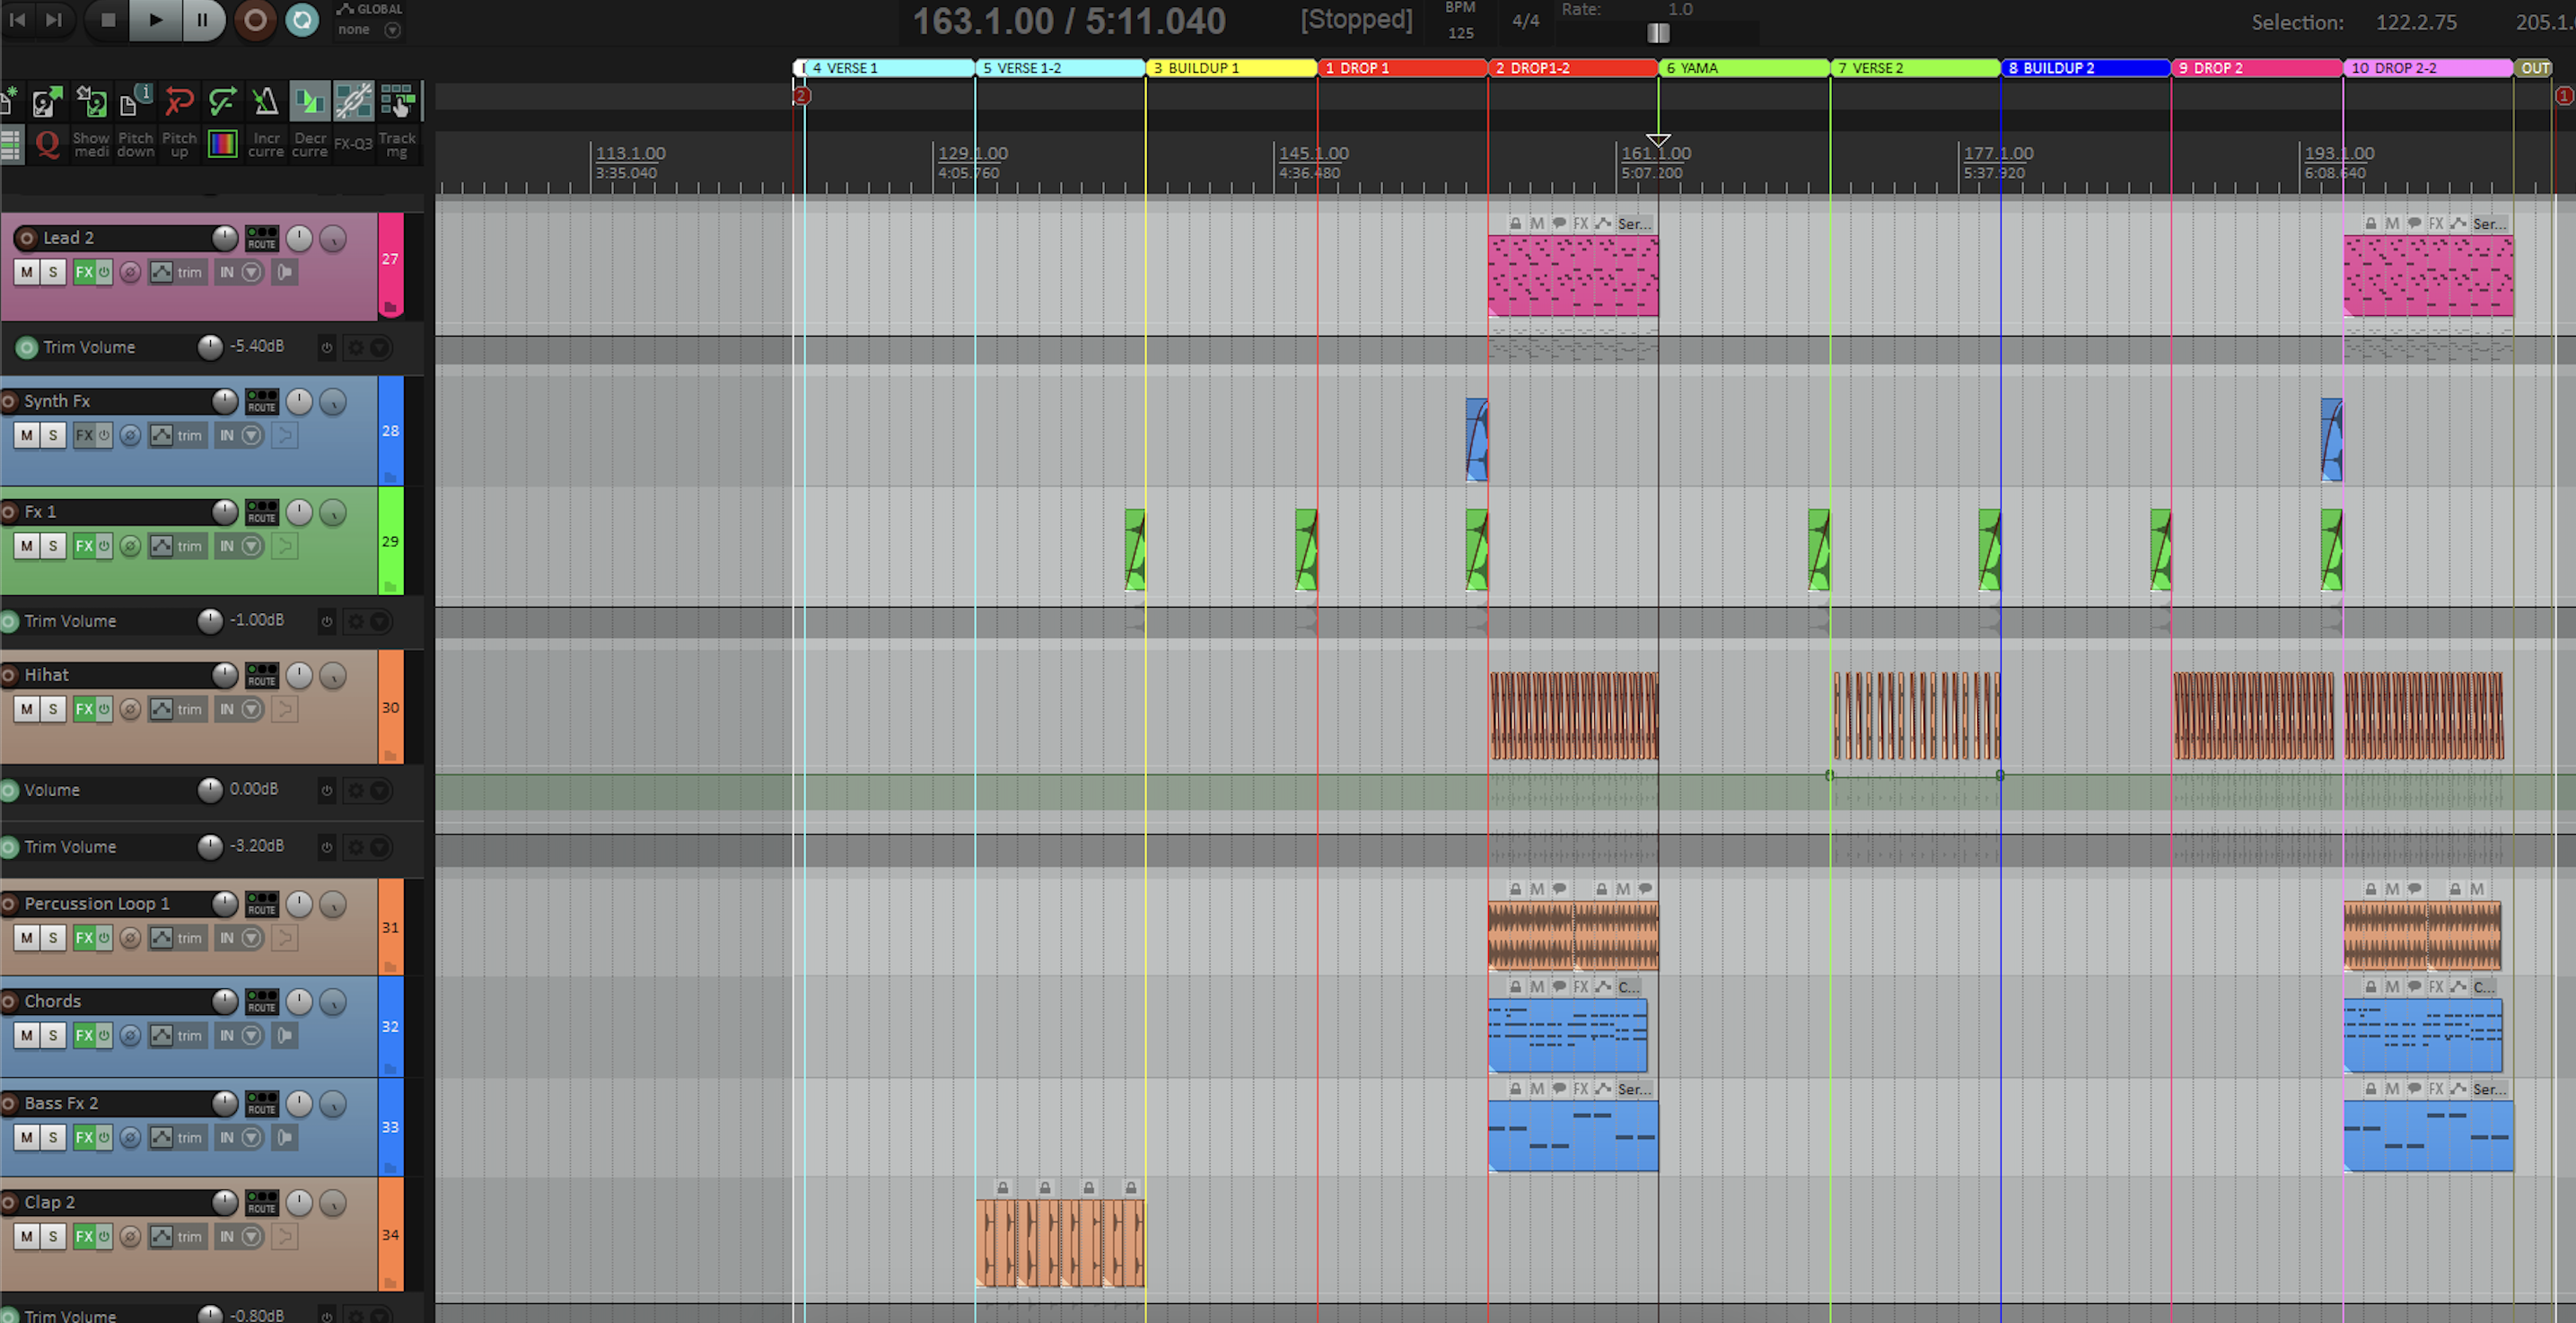Screen dimensions: 2576x1323
Task: Click the Show medi toolbar button
Action: 91,145
